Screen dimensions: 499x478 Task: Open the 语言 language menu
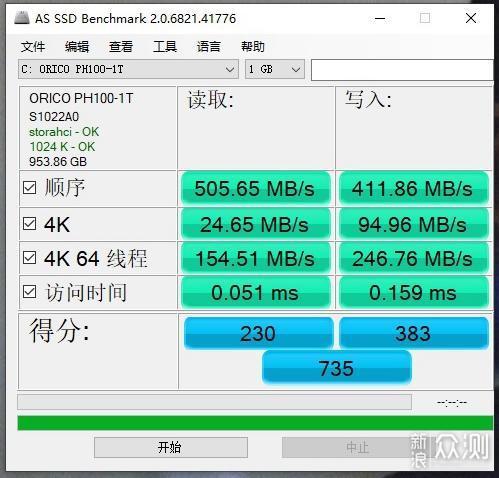209,46
